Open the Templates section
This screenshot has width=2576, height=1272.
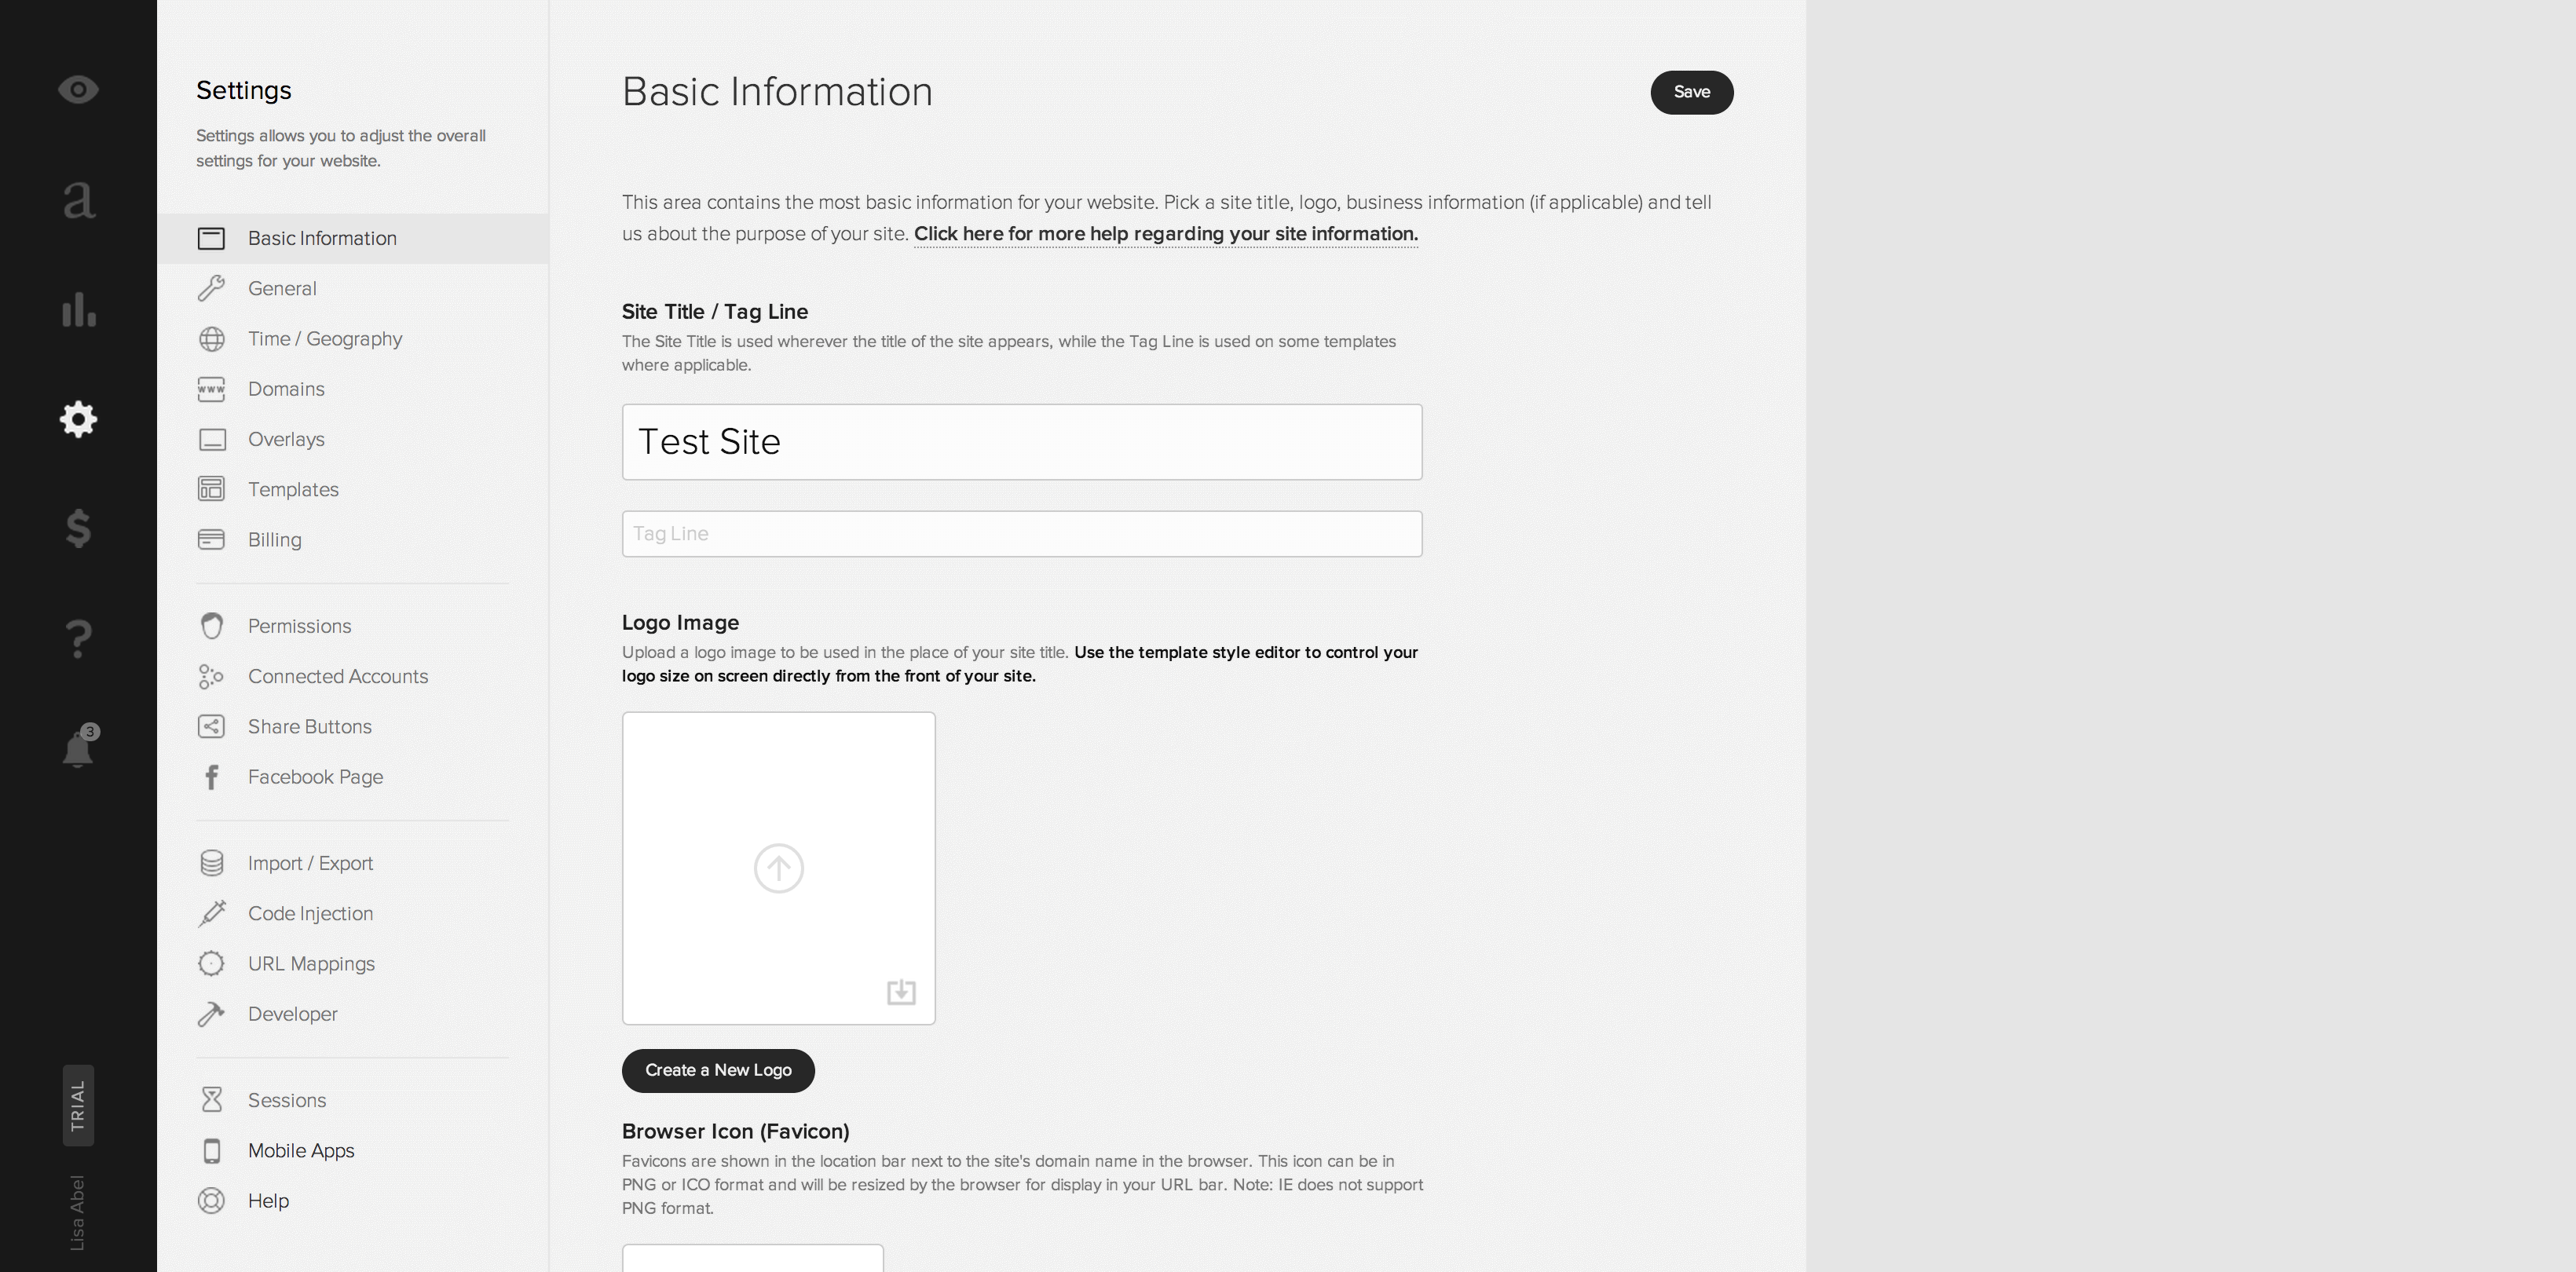(293, 490)
